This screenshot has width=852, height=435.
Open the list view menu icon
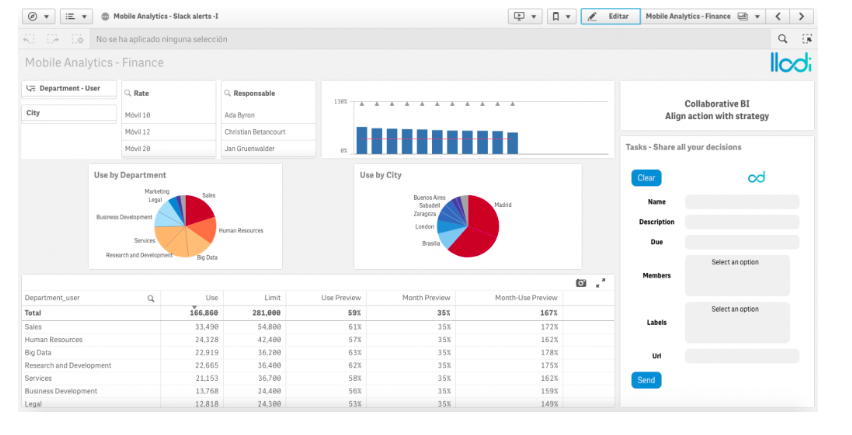(x=76, y=16)
